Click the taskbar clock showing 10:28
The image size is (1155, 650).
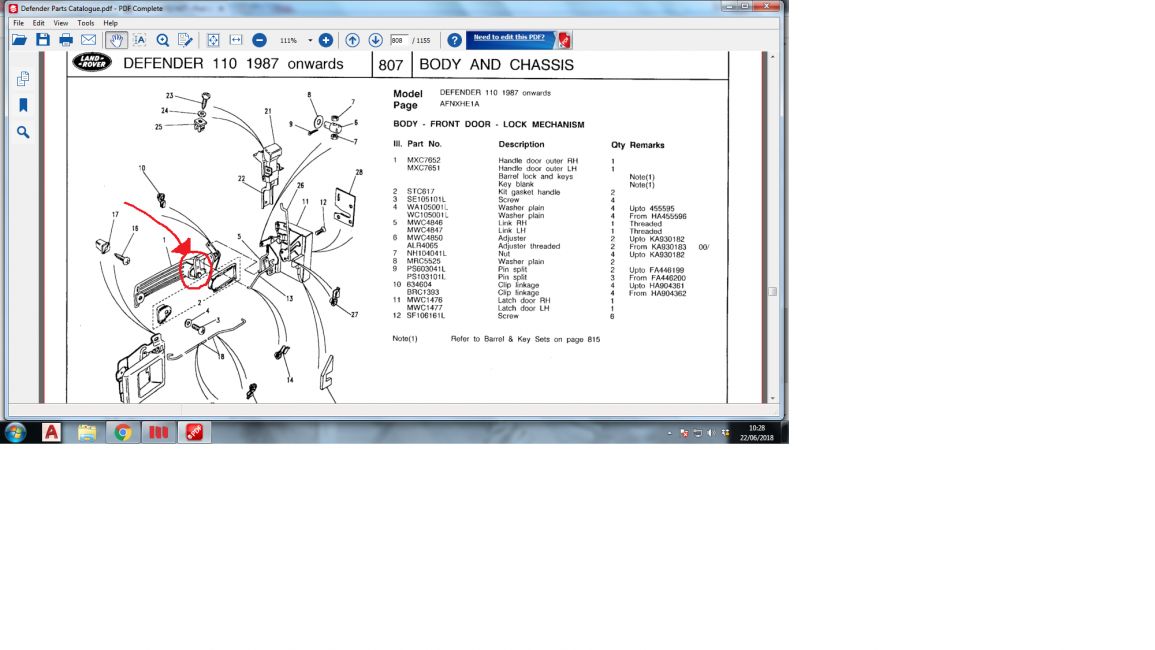[756, 433]
